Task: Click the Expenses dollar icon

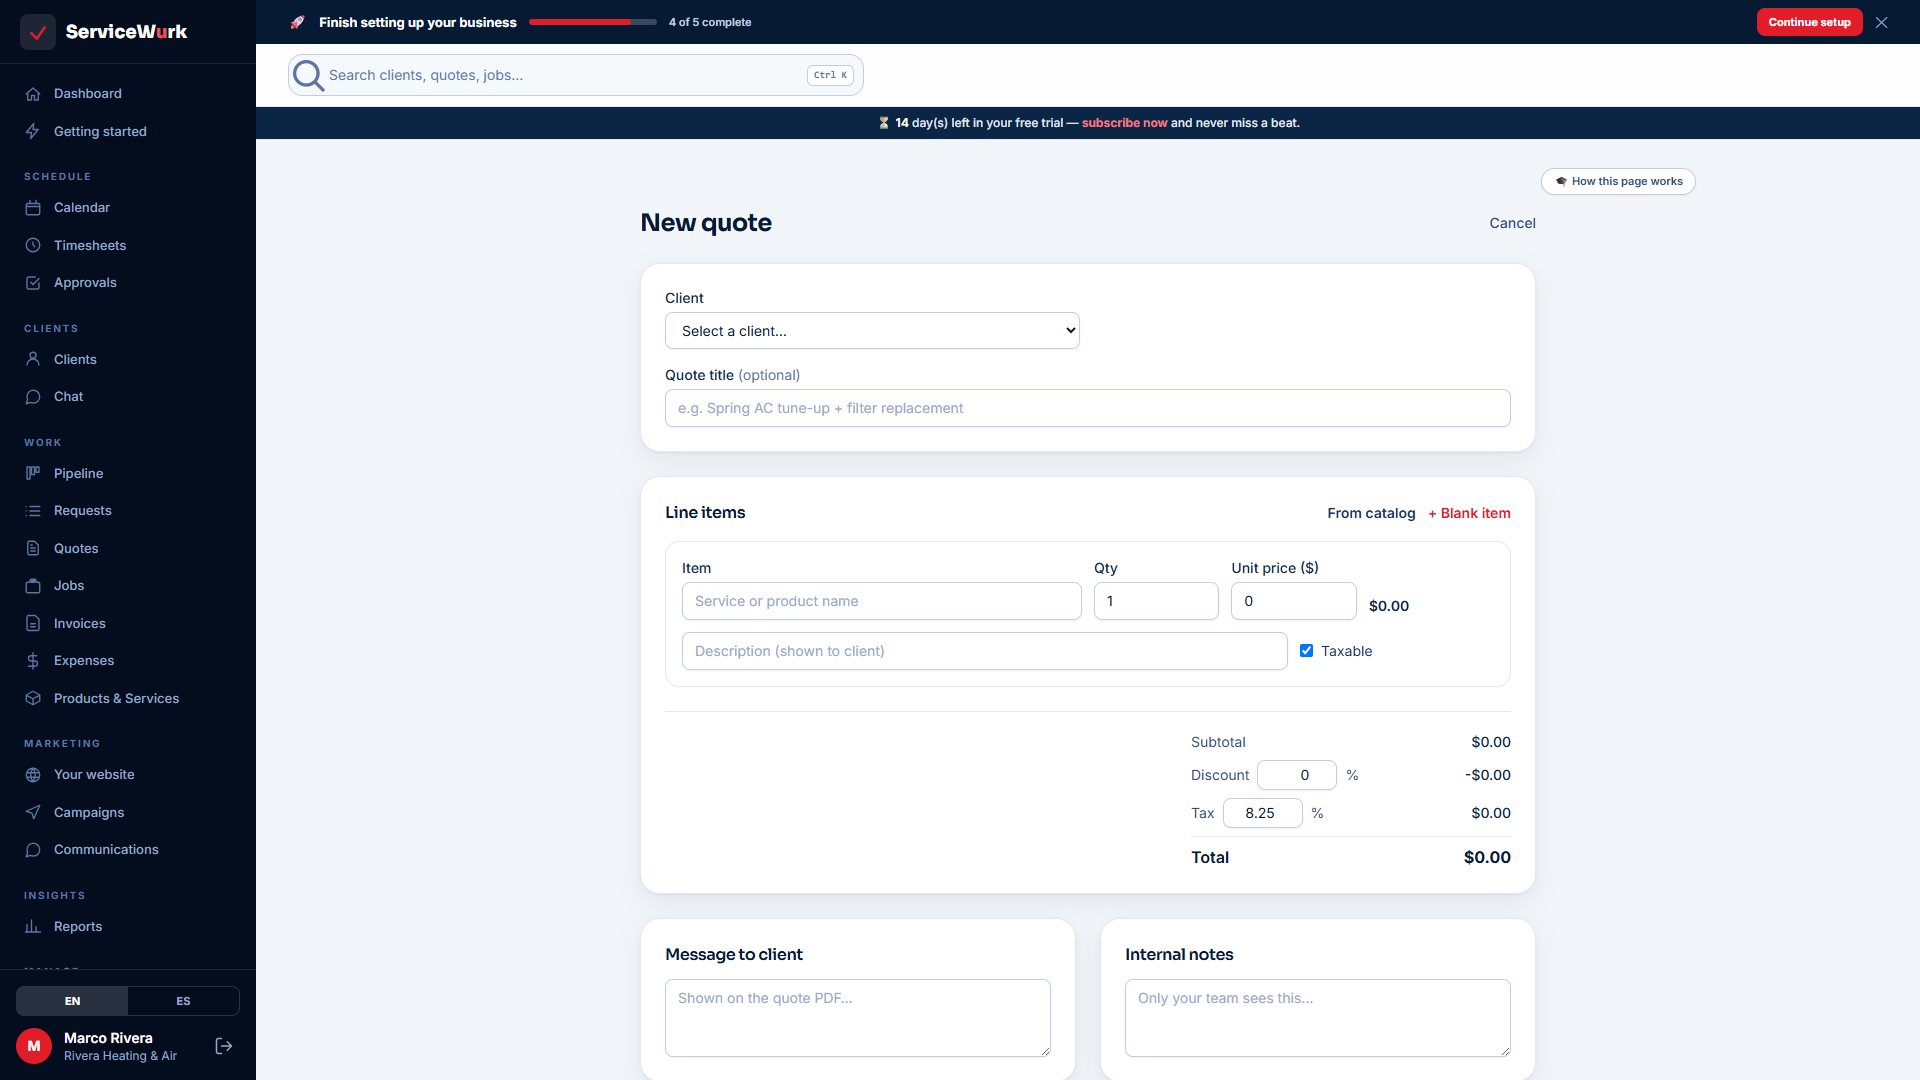Action: pos(33,661)
